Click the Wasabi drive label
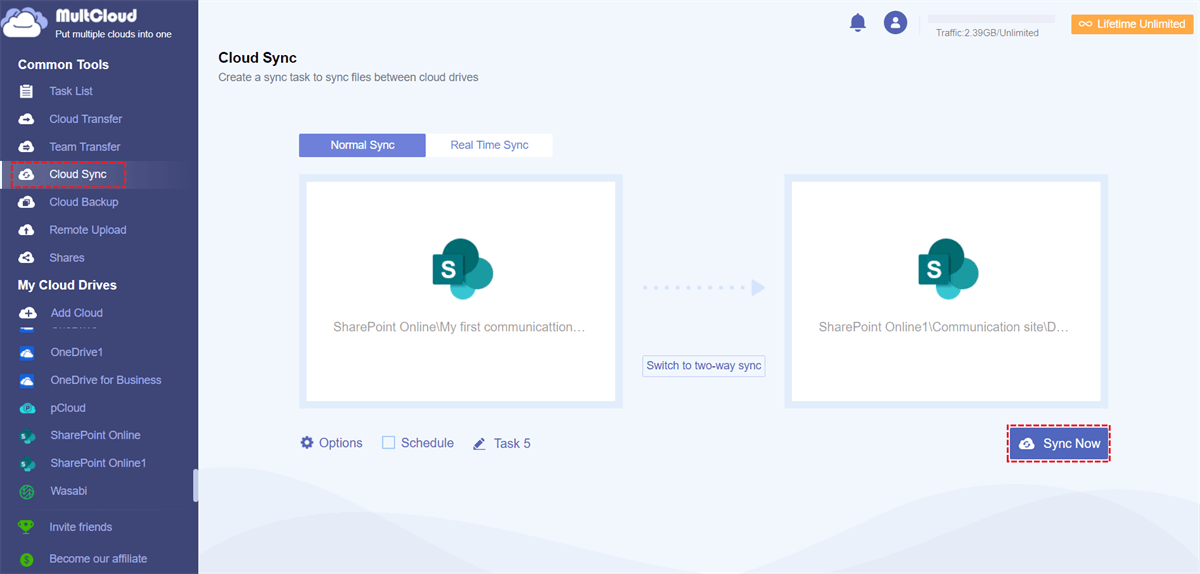Viewport: 1200px width, 574px height. click(x=69, y=491)
